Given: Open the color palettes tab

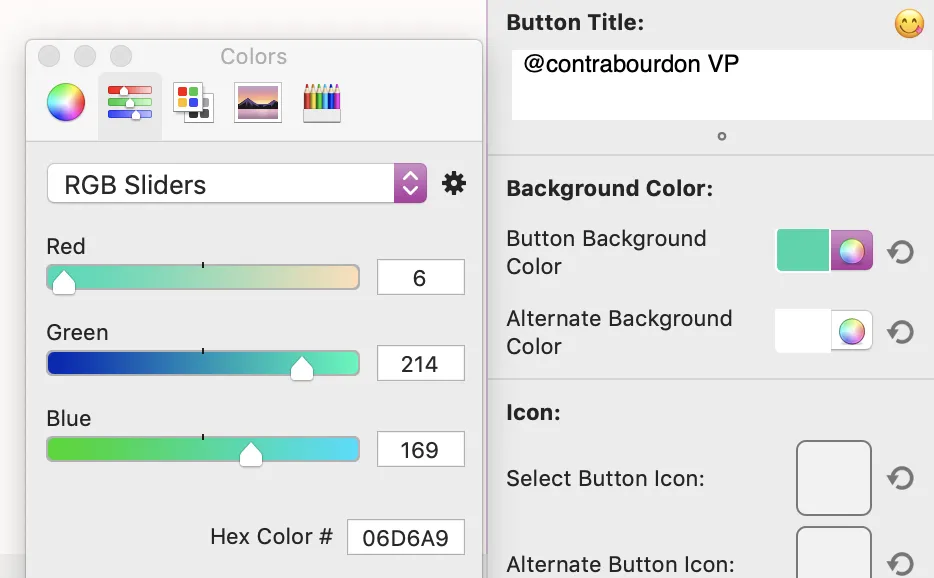Looking at the screenshot, I should 192,102.
